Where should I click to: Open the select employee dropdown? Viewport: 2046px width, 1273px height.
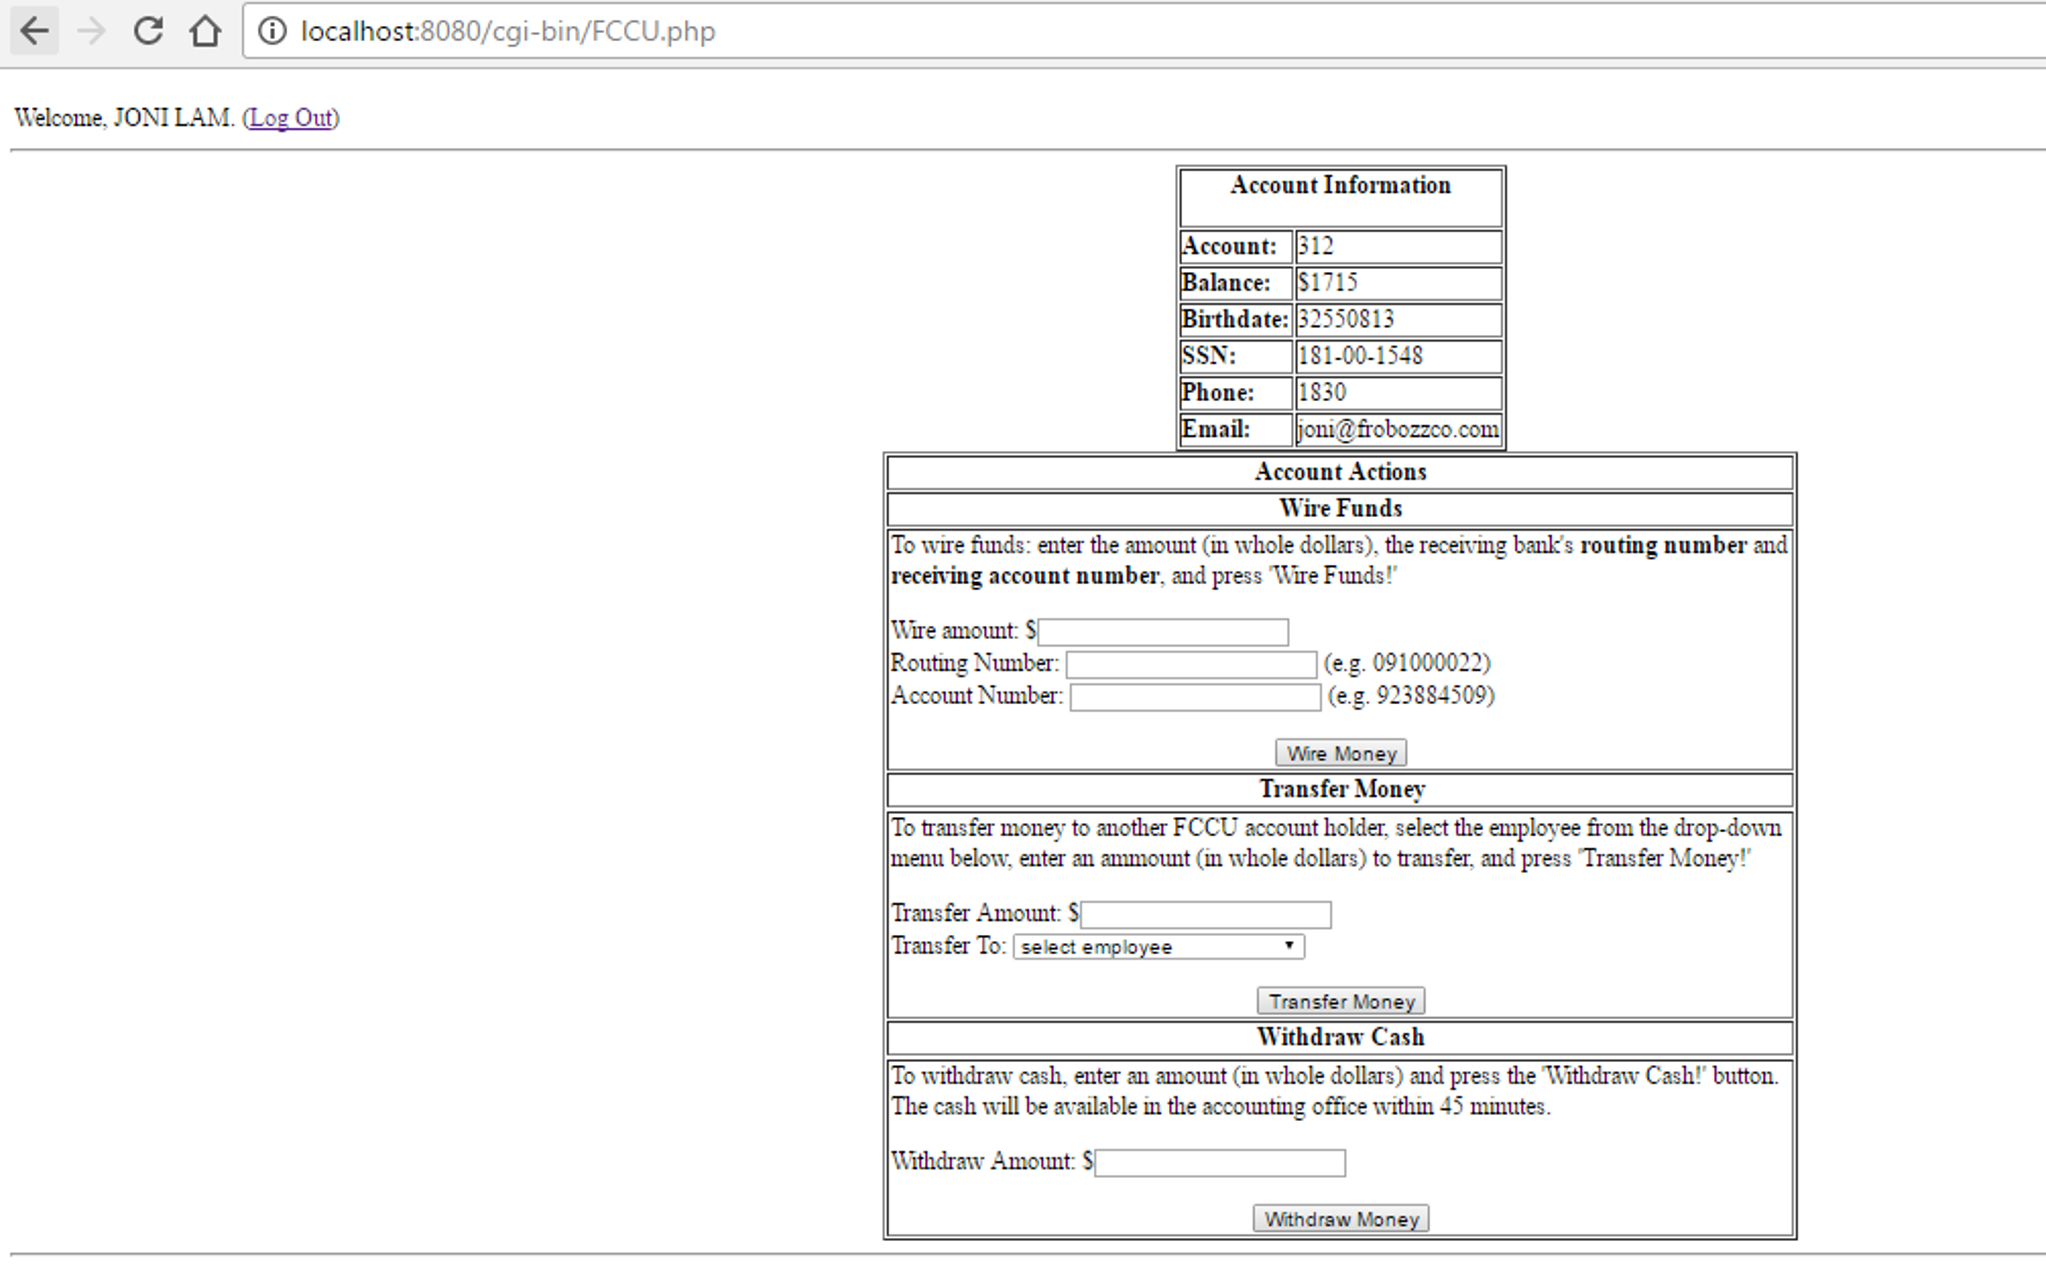pos(1159,947)
